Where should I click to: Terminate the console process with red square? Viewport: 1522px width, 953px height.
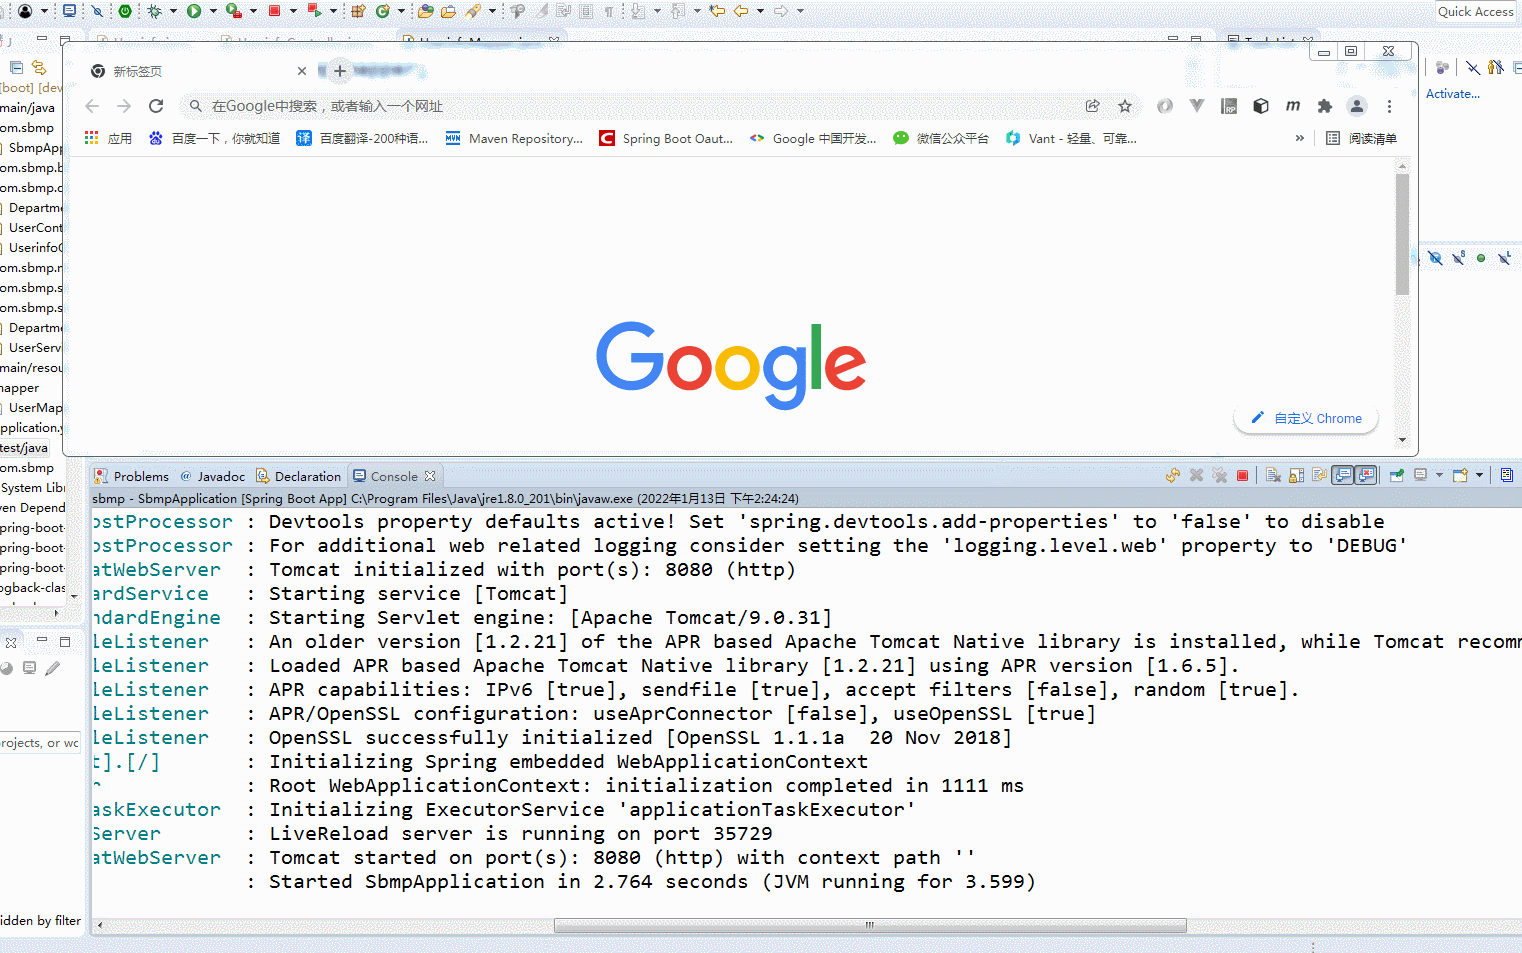pos(1242,476)
